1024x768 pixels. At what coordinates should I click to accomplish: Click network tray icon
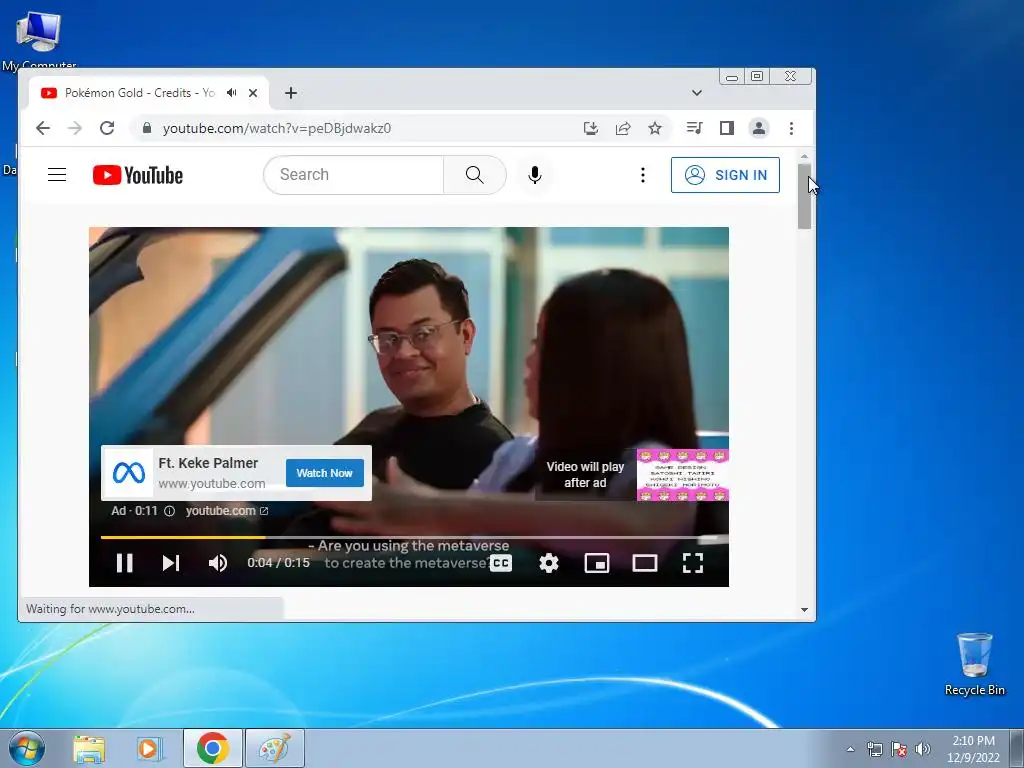click(x=874, y=749)
